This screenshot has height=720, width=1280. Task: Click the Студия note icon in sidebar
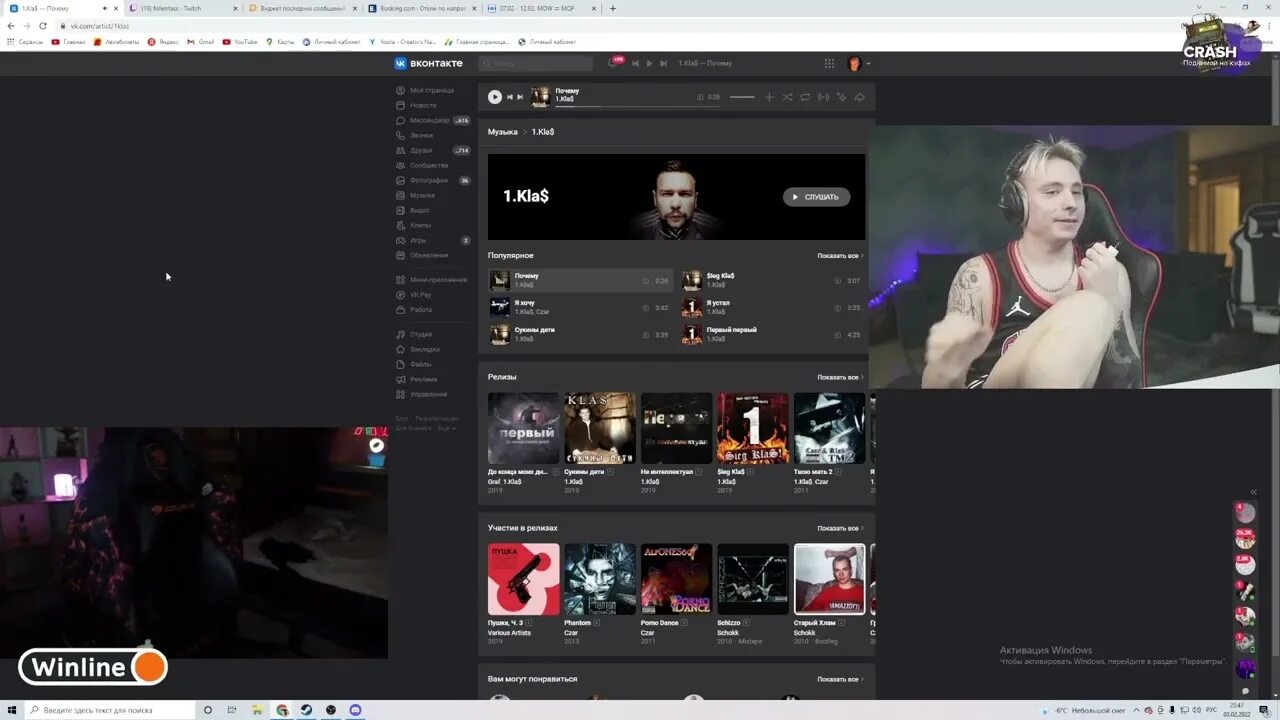pyautogui.click(x=401, y=334)
